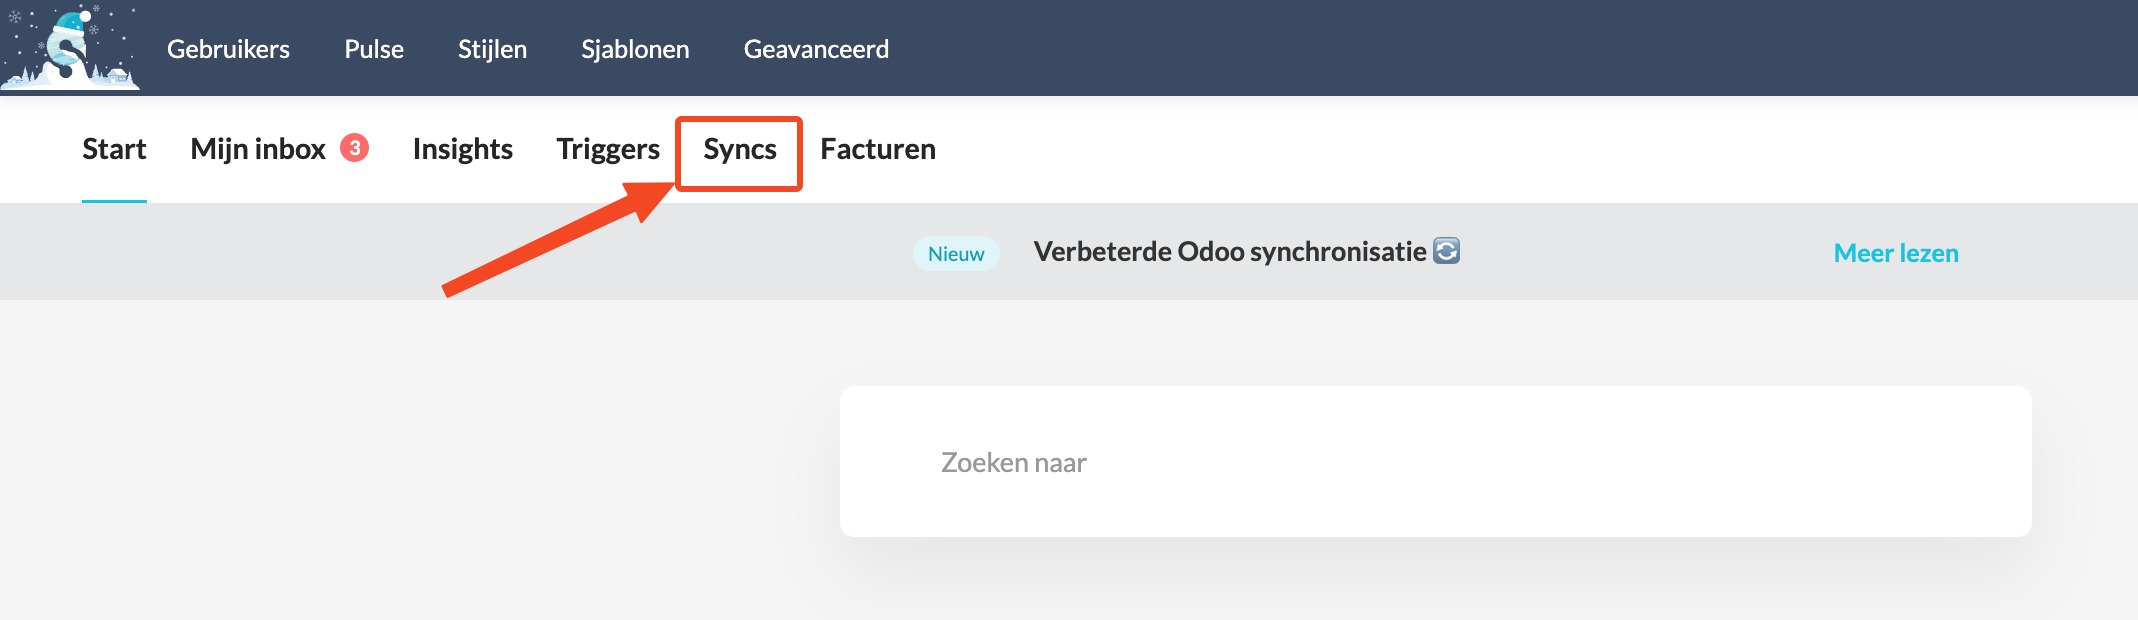Click the snowy S logo icon
Screen dimensions: 2138x620
tap(70, 46)
